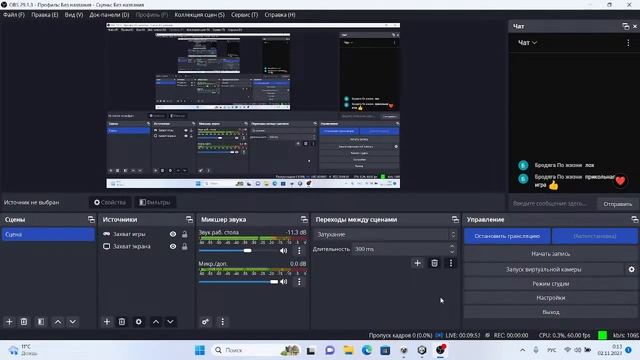Open the Док-панели menu

[109, 15]
